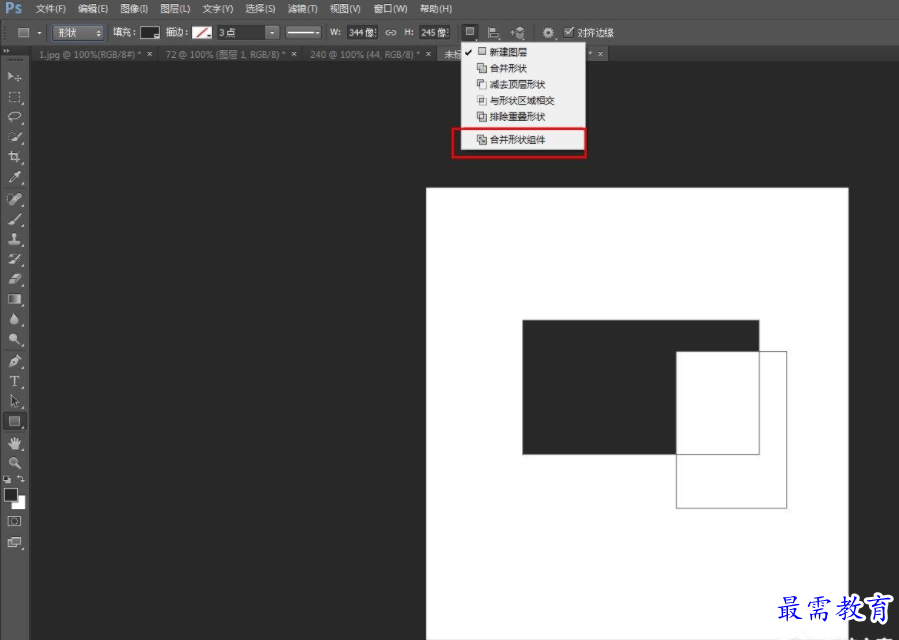The image size is (899, 640).
Task: Select the Quick Selection tool
Action: (x=15, y=137)
